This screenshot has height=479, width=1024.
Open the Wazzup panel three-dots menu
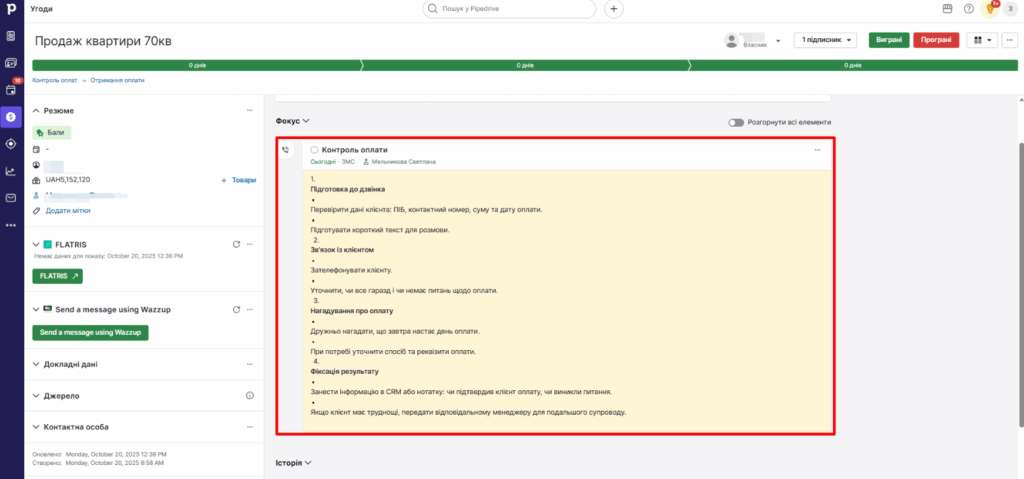coord(249,309)
